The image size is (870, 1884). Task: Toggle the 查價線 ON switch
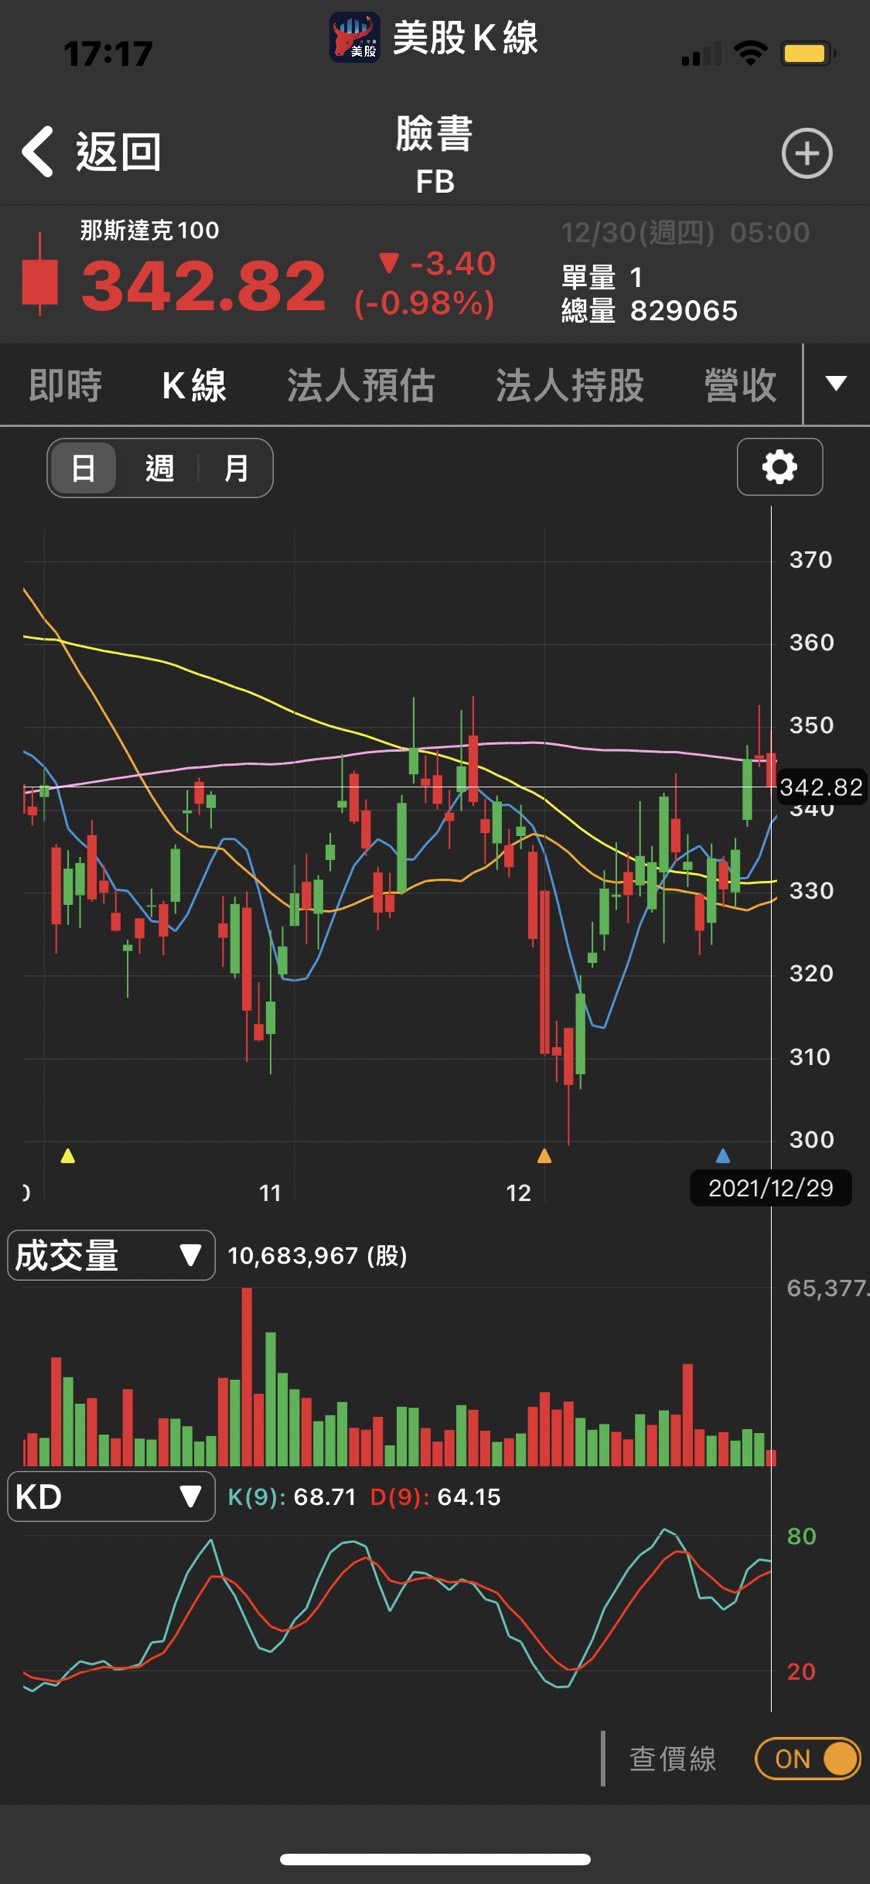(x=808, y=1758)
